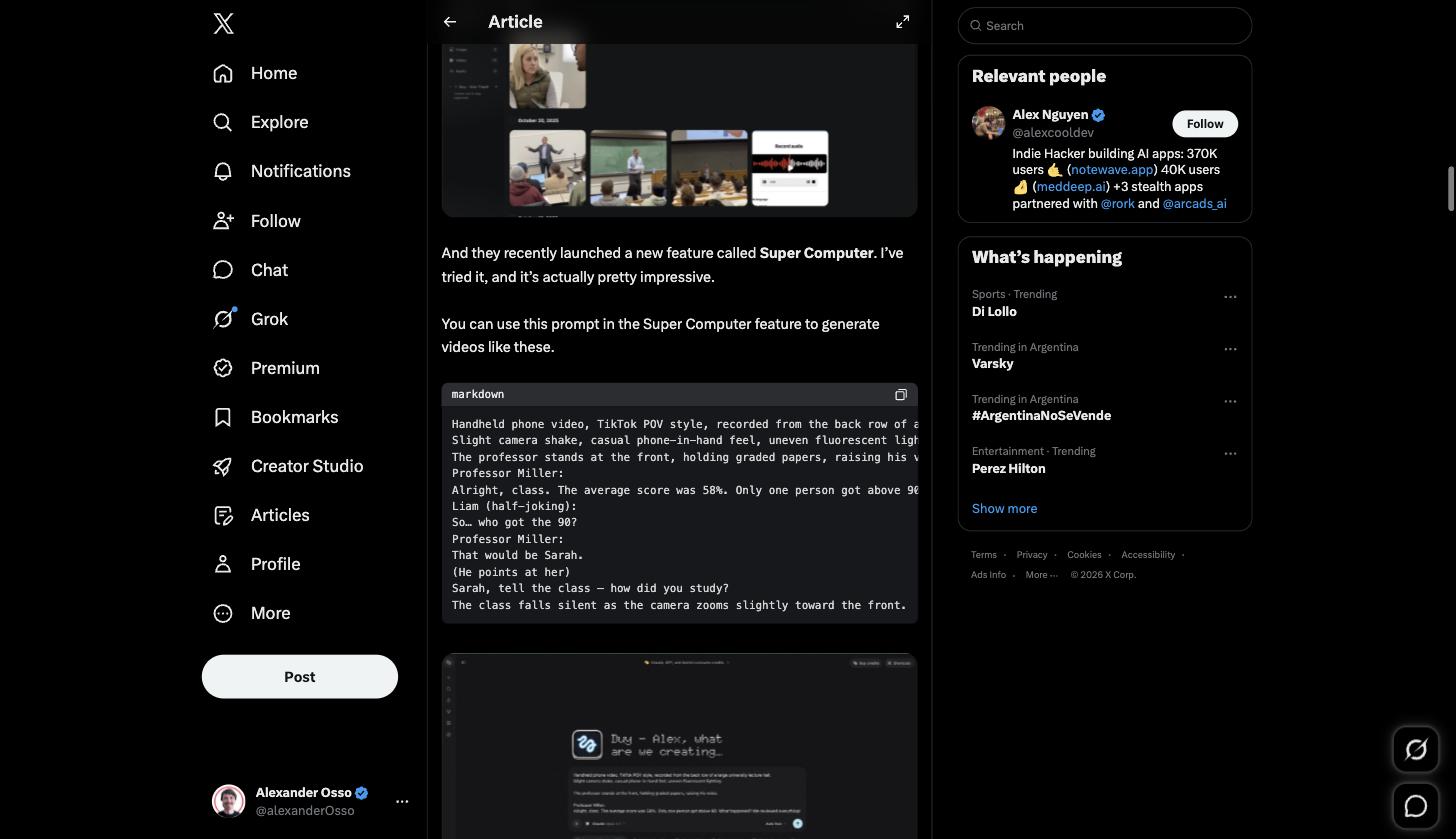This screenshot has width=1456, height=839.
Task: Click the 'Professor Miller:' first code line
Action: [x=508, y=474]
